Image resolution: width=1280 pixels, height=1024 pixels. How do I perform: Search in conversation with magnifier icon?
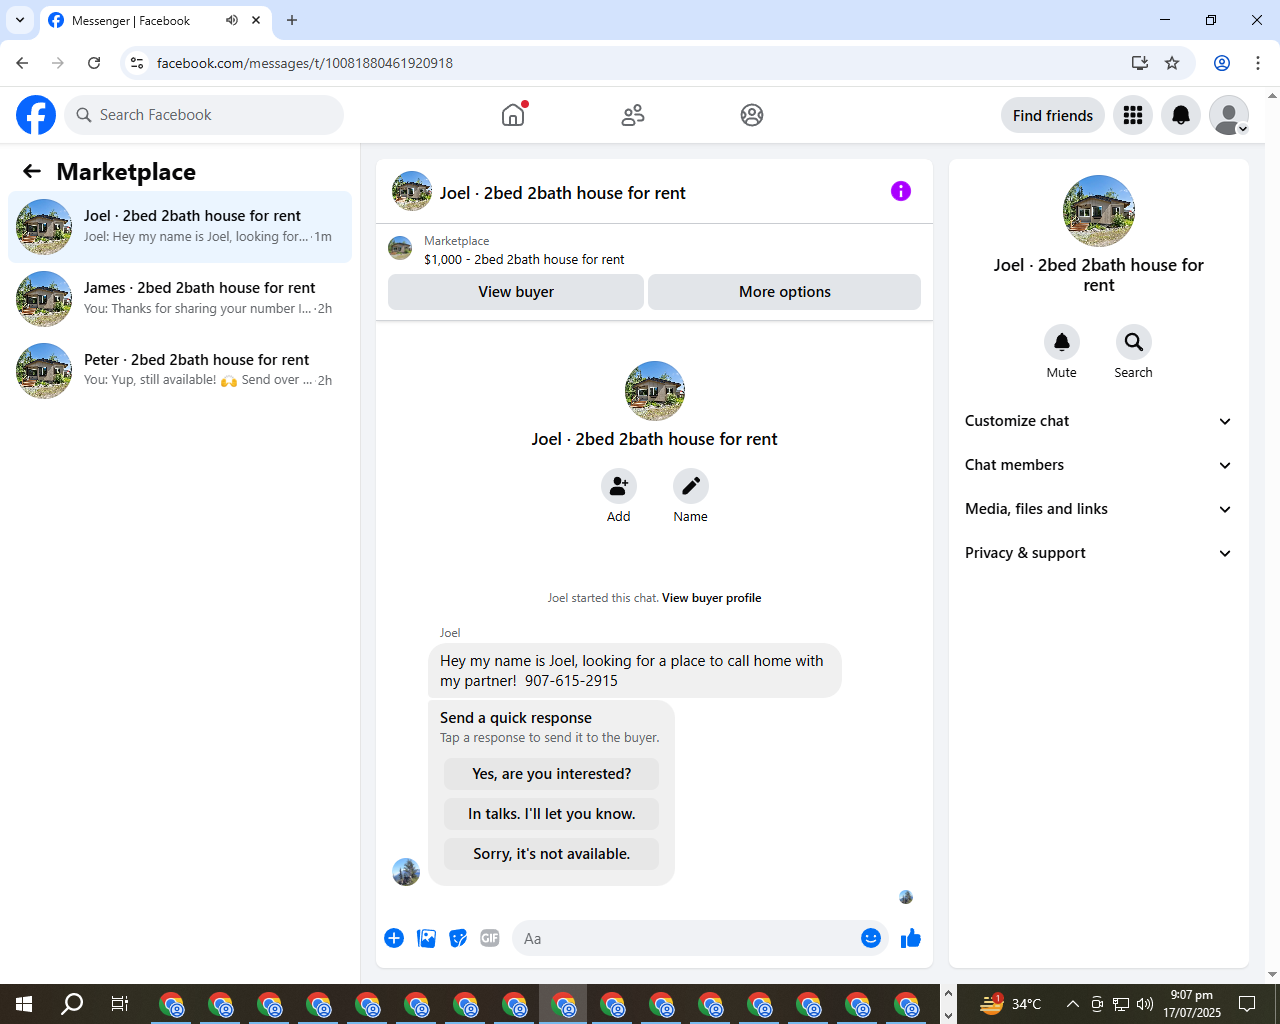tap(1134, 342)
